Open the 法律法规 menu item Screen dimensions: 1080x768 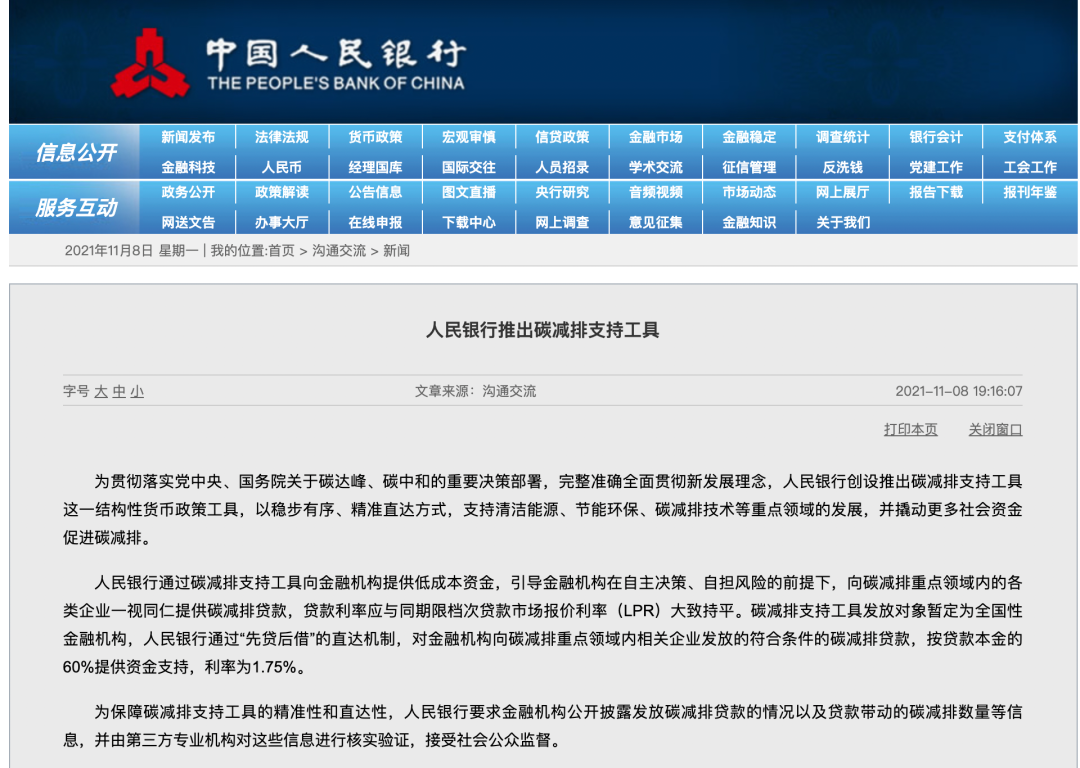tap(282, 137)
